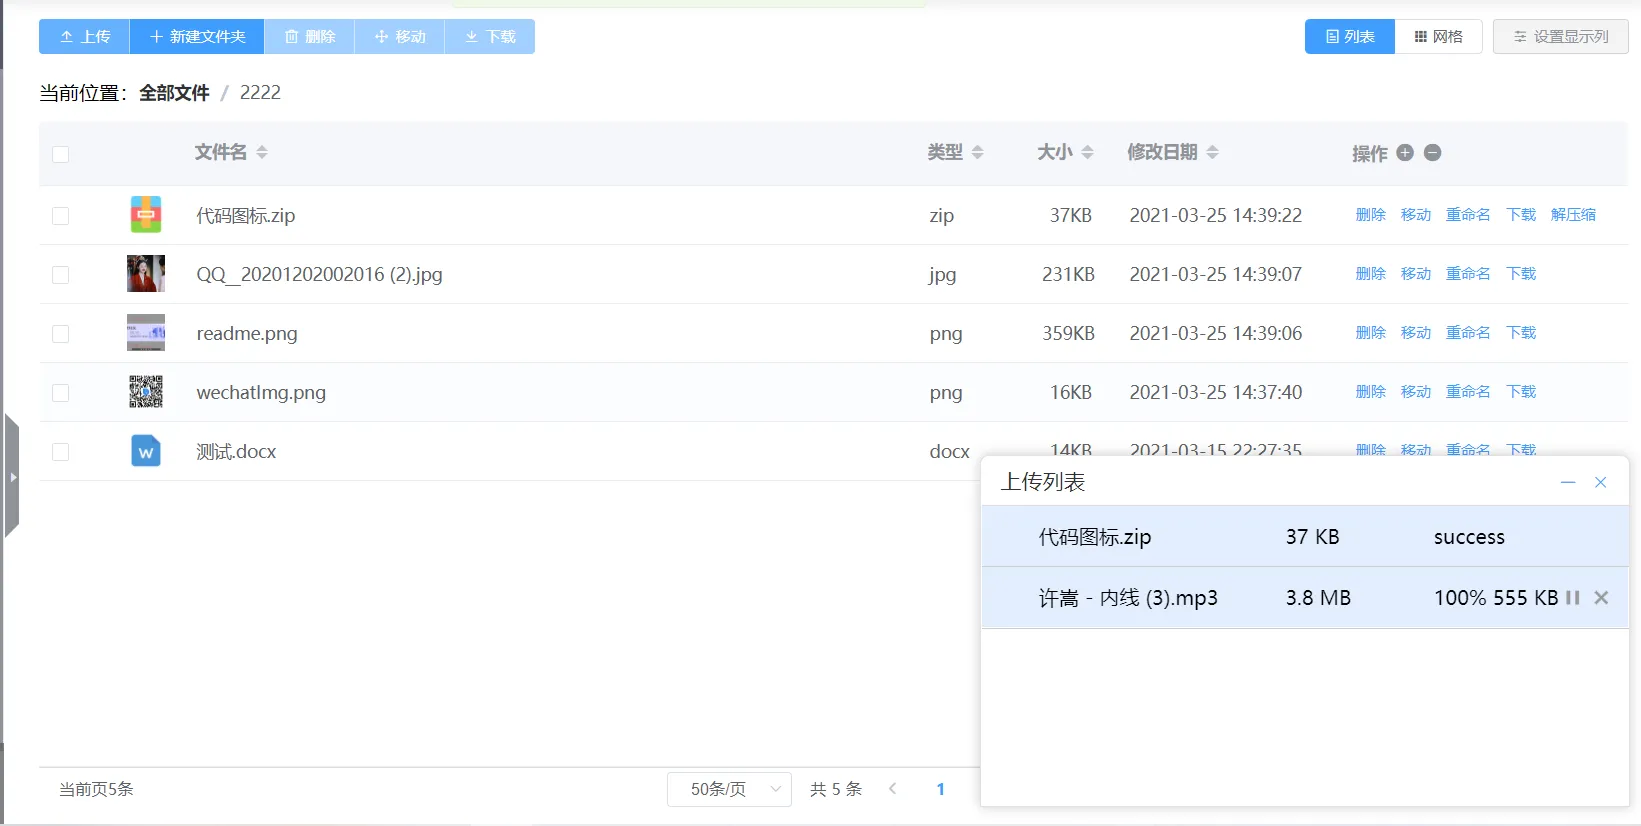The width and height of the screenshot is (1641, 826).
Task: Click 下载 for QQ_20201202002016 (2).jpg
Action: click(x=1521, y=274)
